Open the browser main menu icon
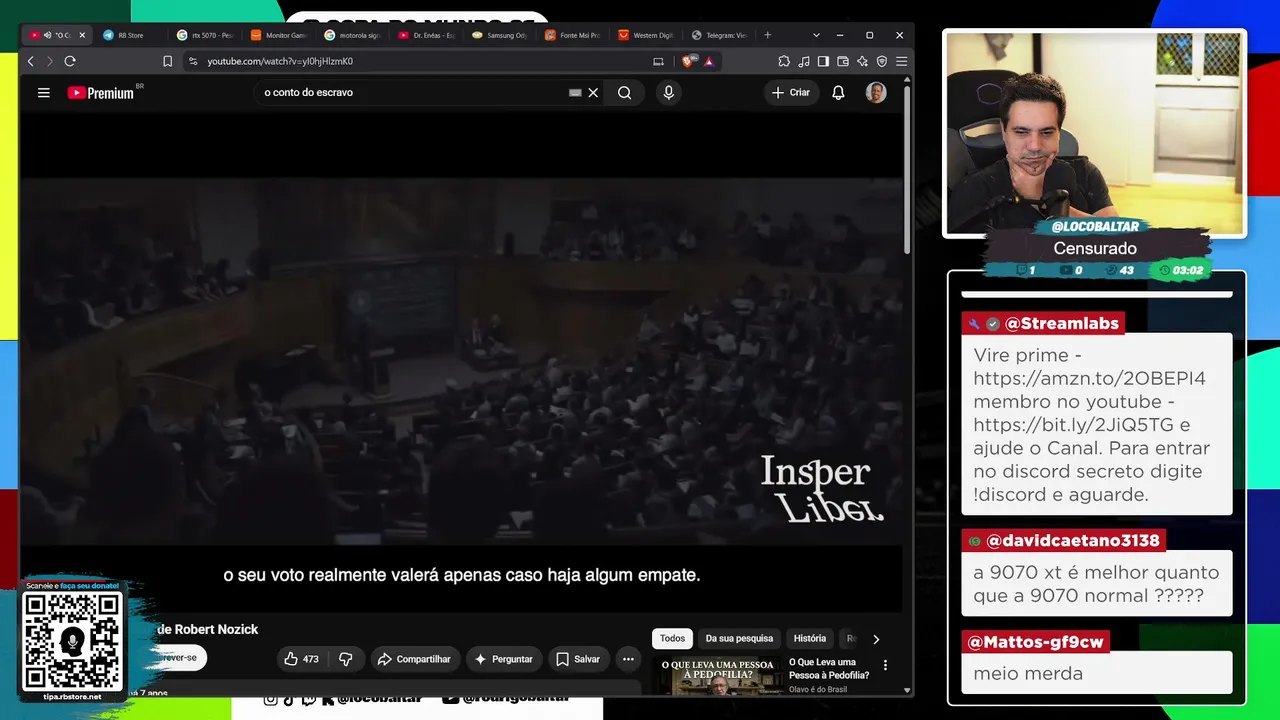The width and height of the screenshot is (1280, 720). (901, 61)
